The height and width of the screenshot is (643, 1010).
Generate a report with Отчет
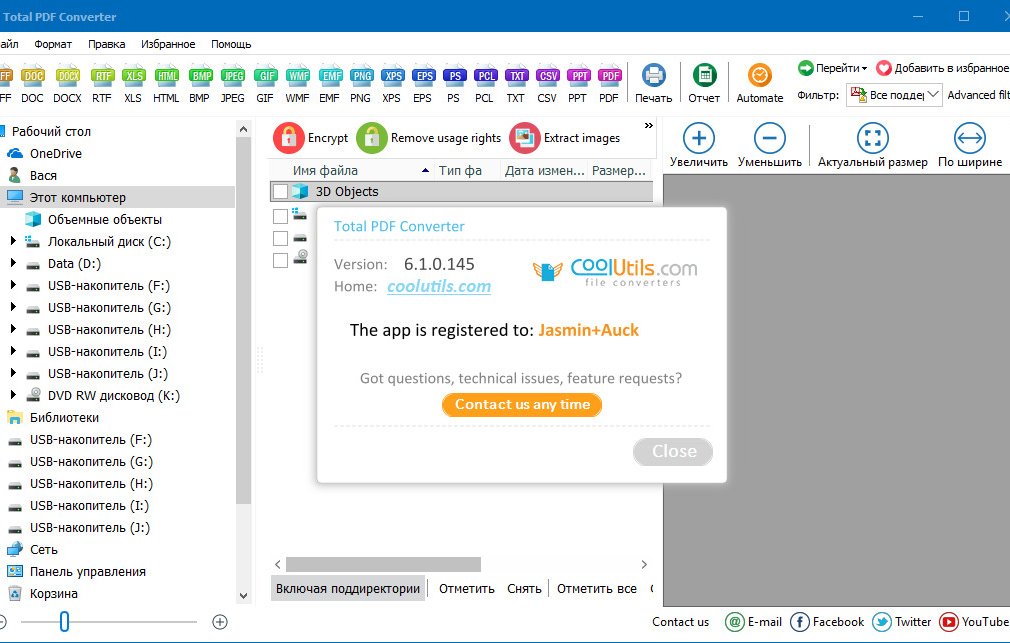click(x=704, y=83)
